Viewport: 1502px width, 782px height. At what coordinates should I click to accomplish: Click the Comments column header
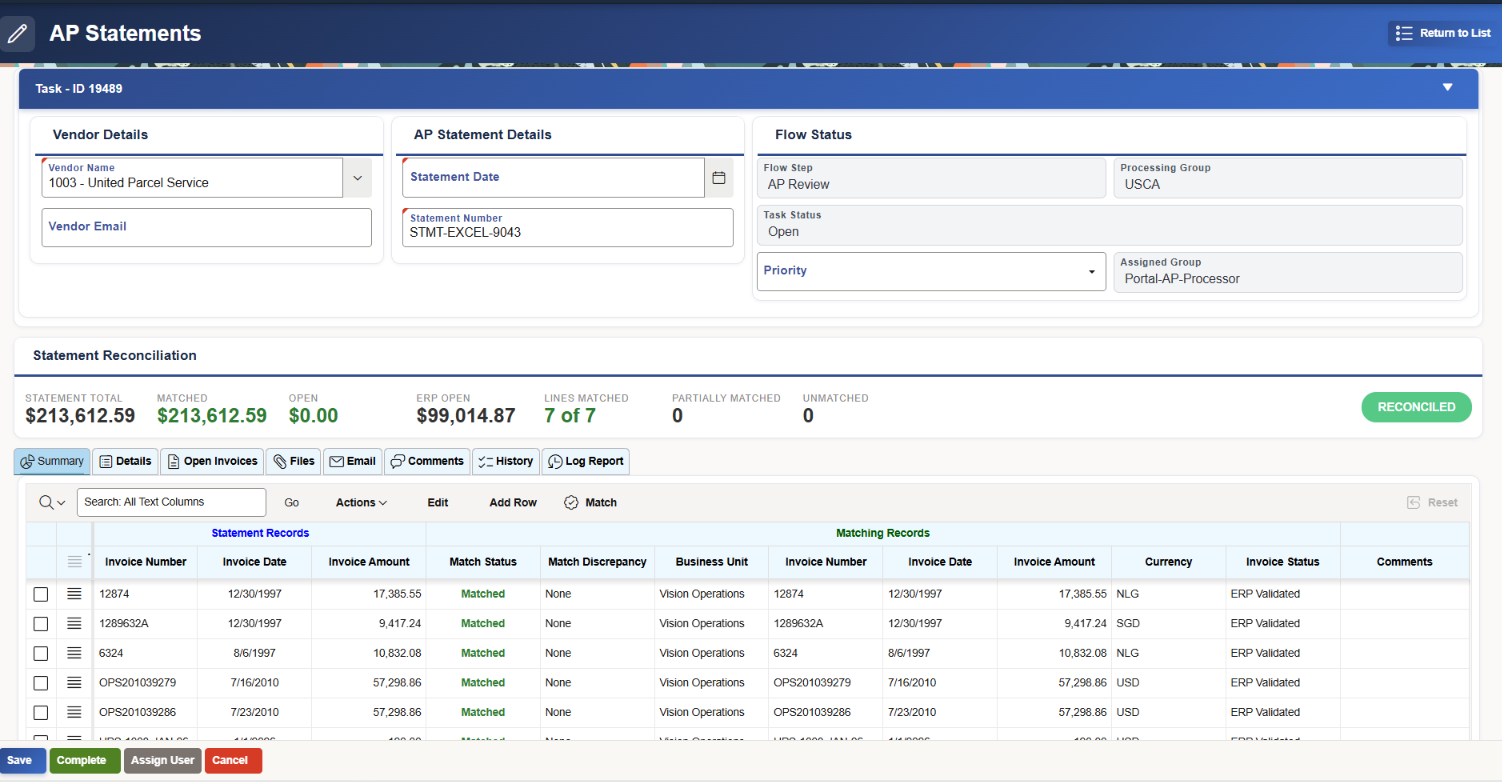tap(1405, 562)
